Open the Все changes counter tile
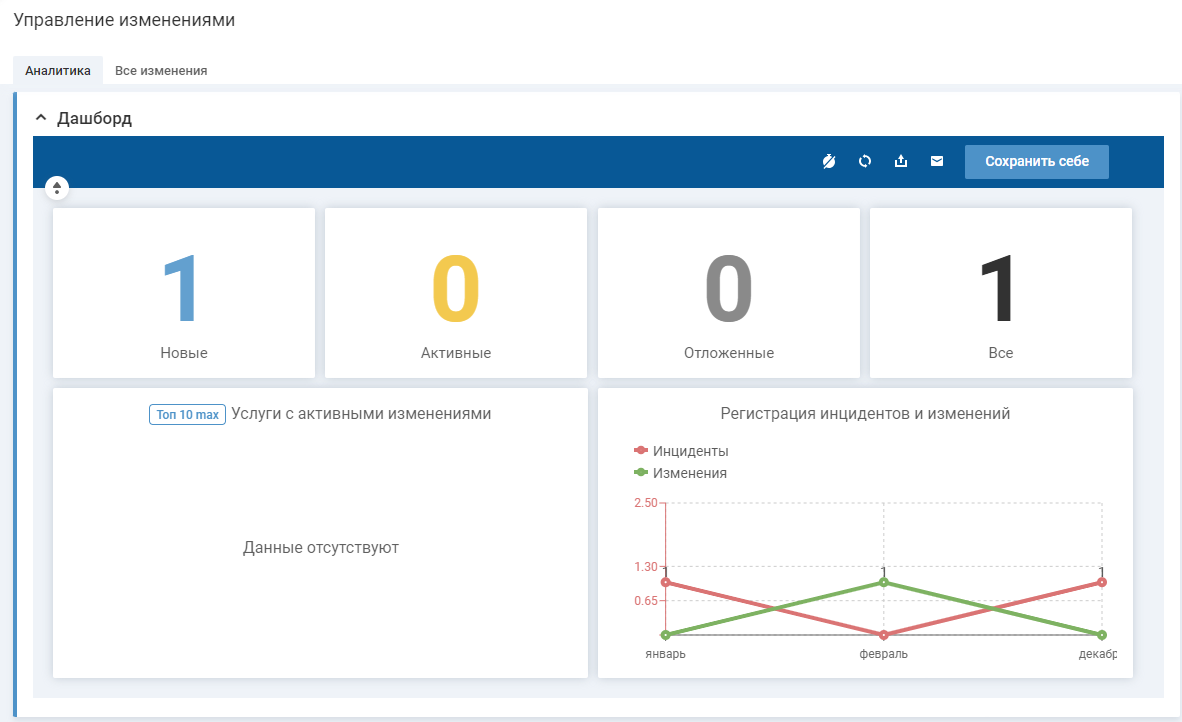 click(x=1000, y=293)
